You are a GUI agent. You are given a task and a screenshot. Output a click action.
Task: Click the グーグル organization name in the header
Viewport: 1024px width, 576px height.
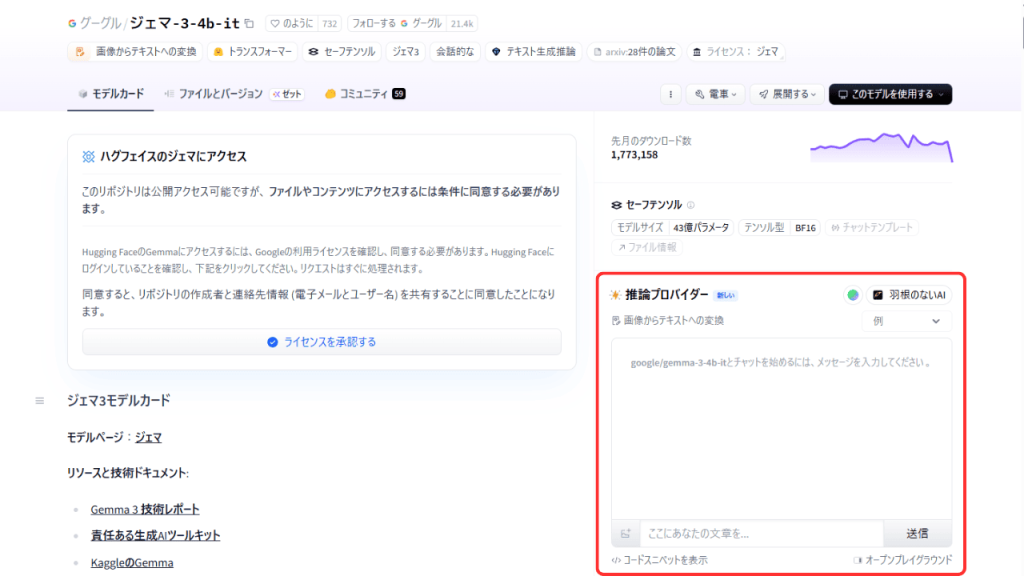pyautogui.click(x=100, y=24)
